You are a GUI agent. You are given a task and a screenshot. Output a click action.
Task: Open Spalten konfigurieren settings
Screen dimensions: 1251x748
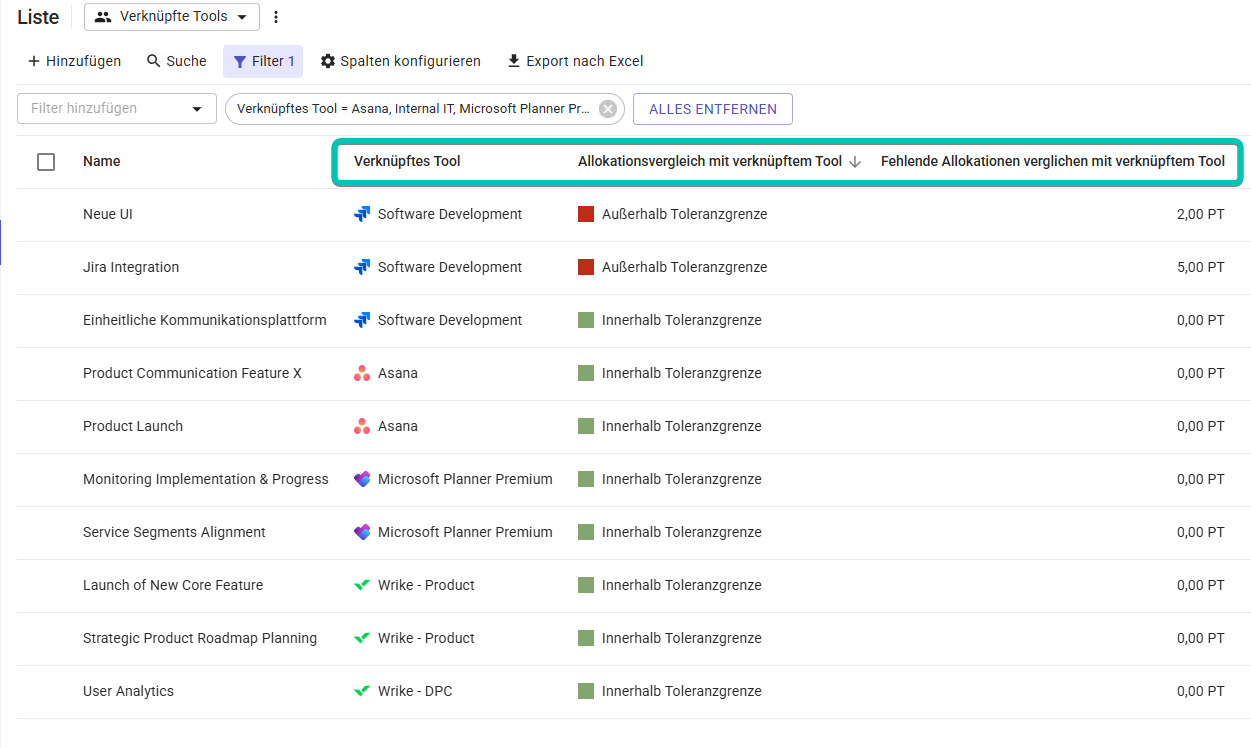[x=400, y=61]
